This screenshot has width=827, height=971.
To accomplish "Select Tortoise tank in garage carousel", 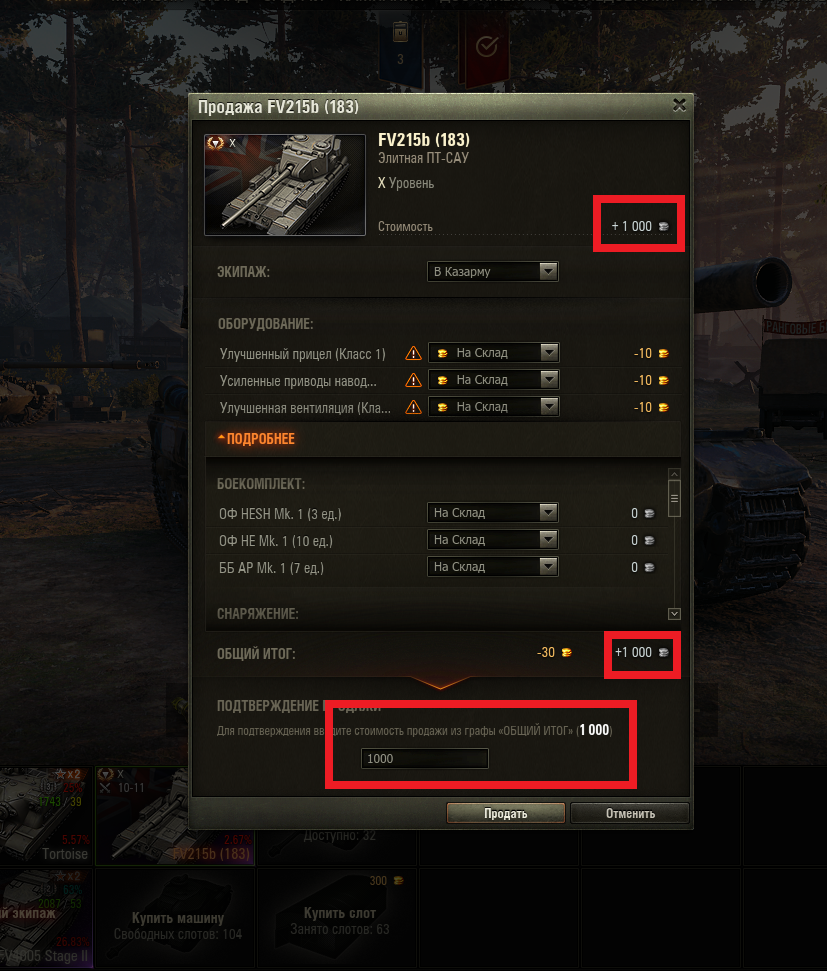I will click(45, 814).
